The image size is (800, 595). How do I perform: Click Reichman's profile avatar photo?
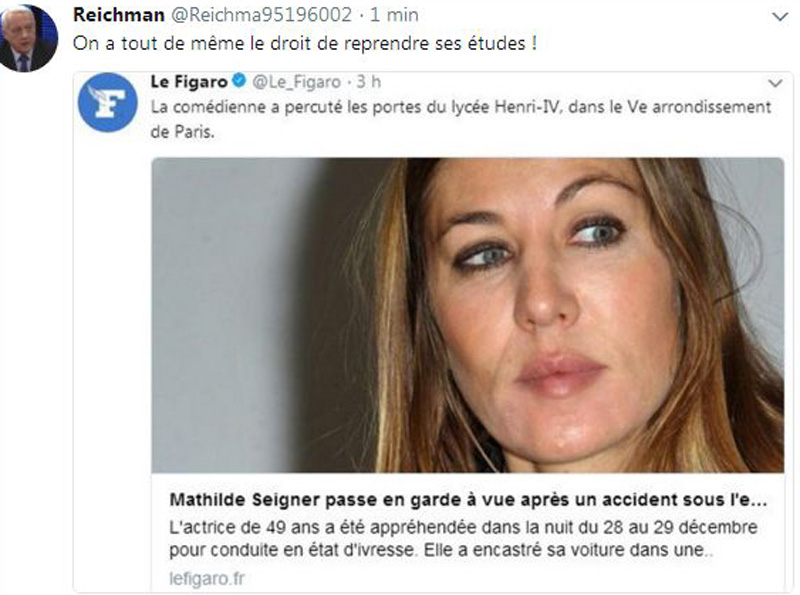(x=28, y=38)
